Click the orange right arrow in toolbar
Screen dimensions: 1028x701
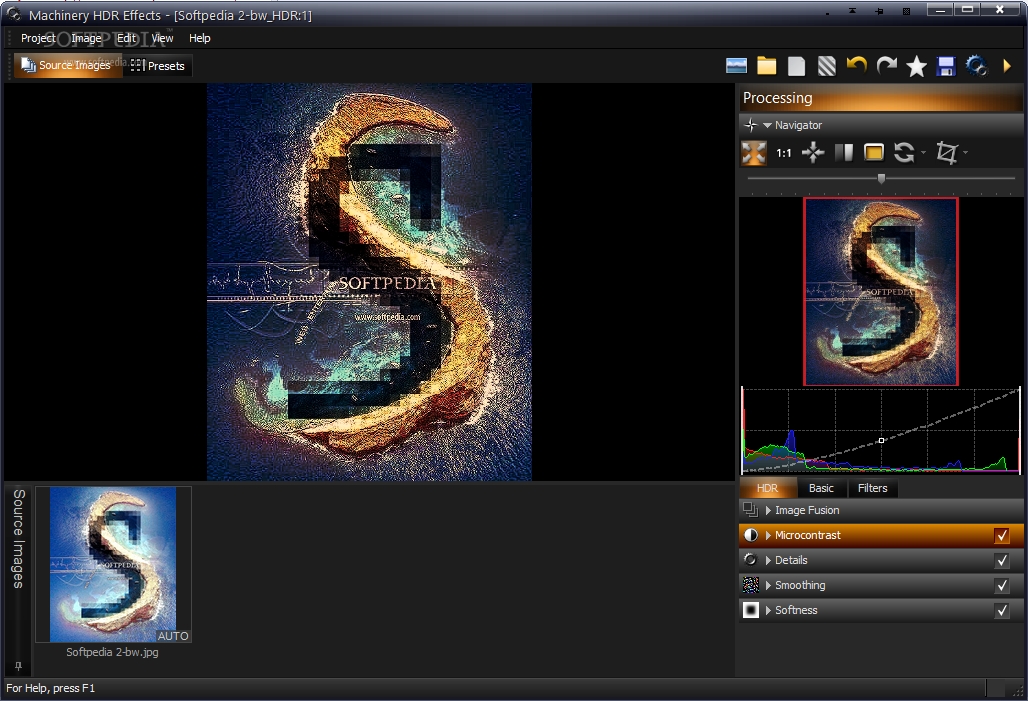[x=1007, y=66]
